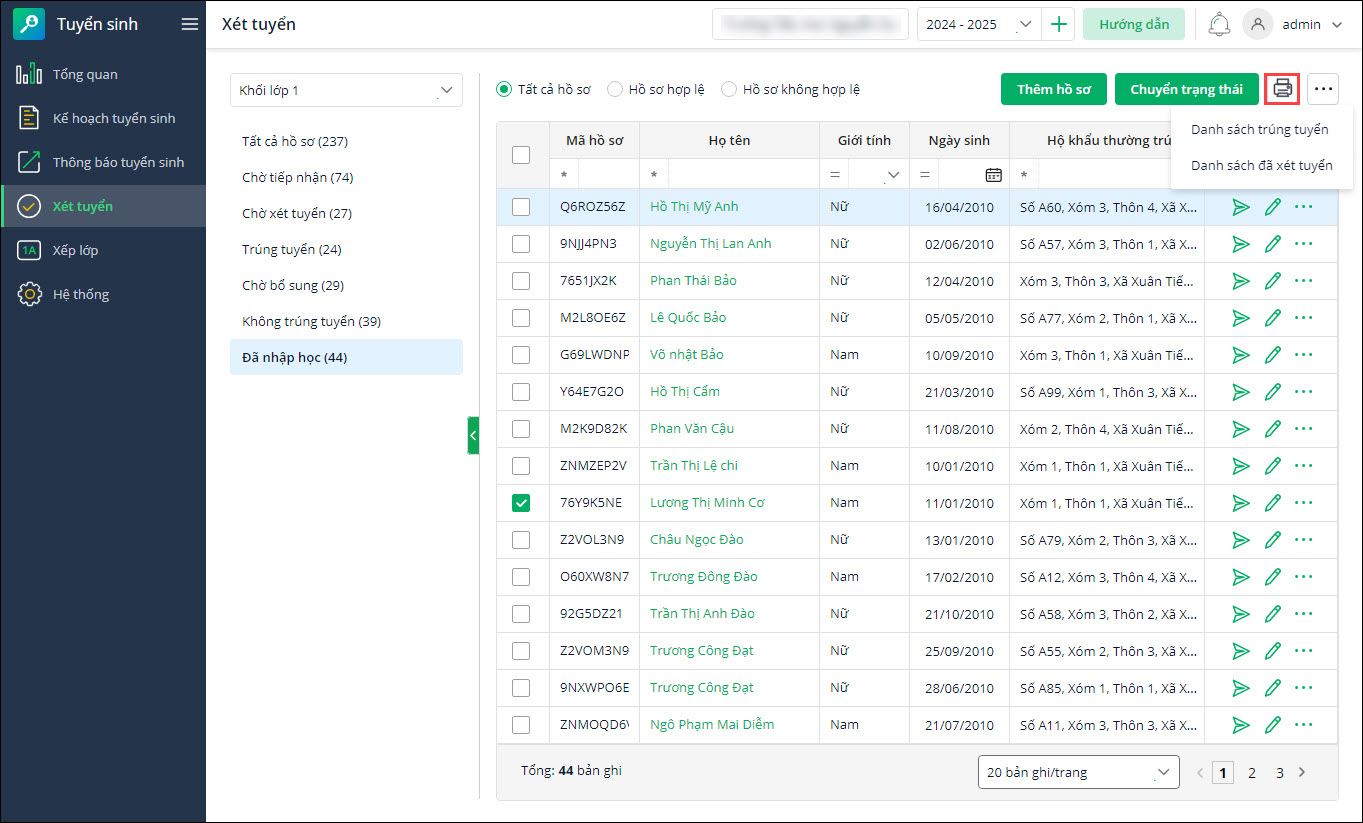
Task: Uncheck the checkbox for Lương Thị Minh Cơ
Action: [521, 503]
